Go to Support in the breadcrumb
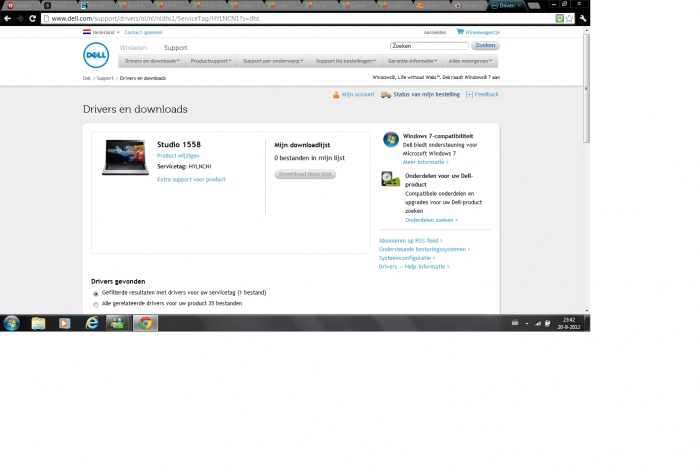This screenshot has height=471, width=700. 105,78
